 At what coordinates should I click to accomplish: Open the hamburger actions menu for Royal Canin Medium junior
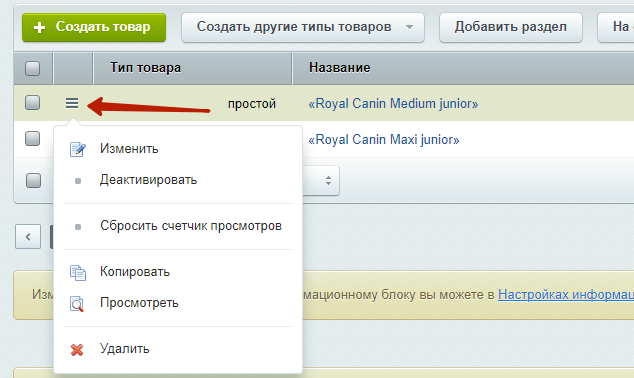[x=72, y=103]
